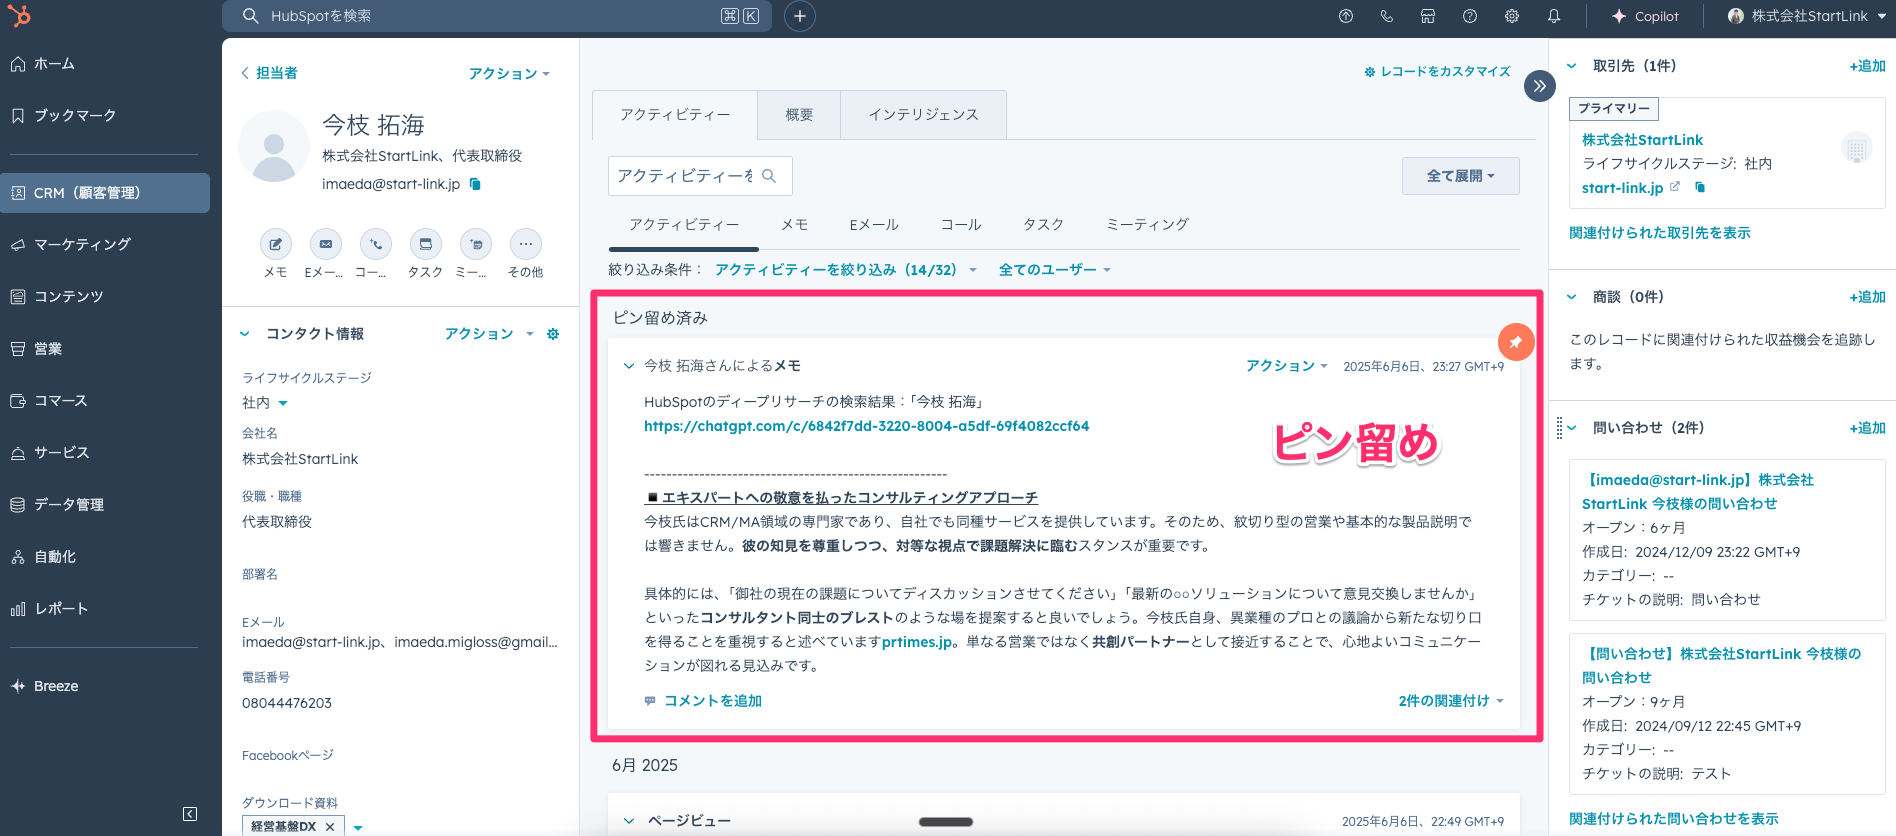Switch to the タスク activity filter tab
Image resolution: width=1896 pixels, height=836 pixels.
(x=1043, y=225)
